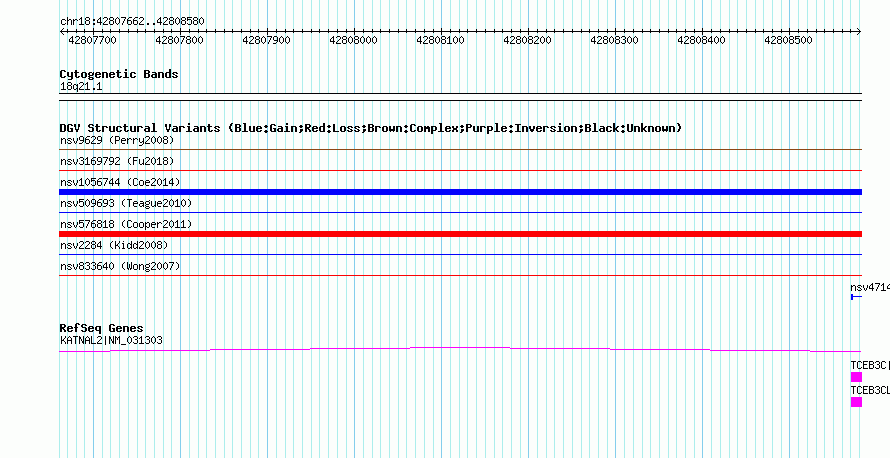Click the small blue nsv4714 variant glyph
Viewport: 890px width, 458px height.
[x=856, y=297]
